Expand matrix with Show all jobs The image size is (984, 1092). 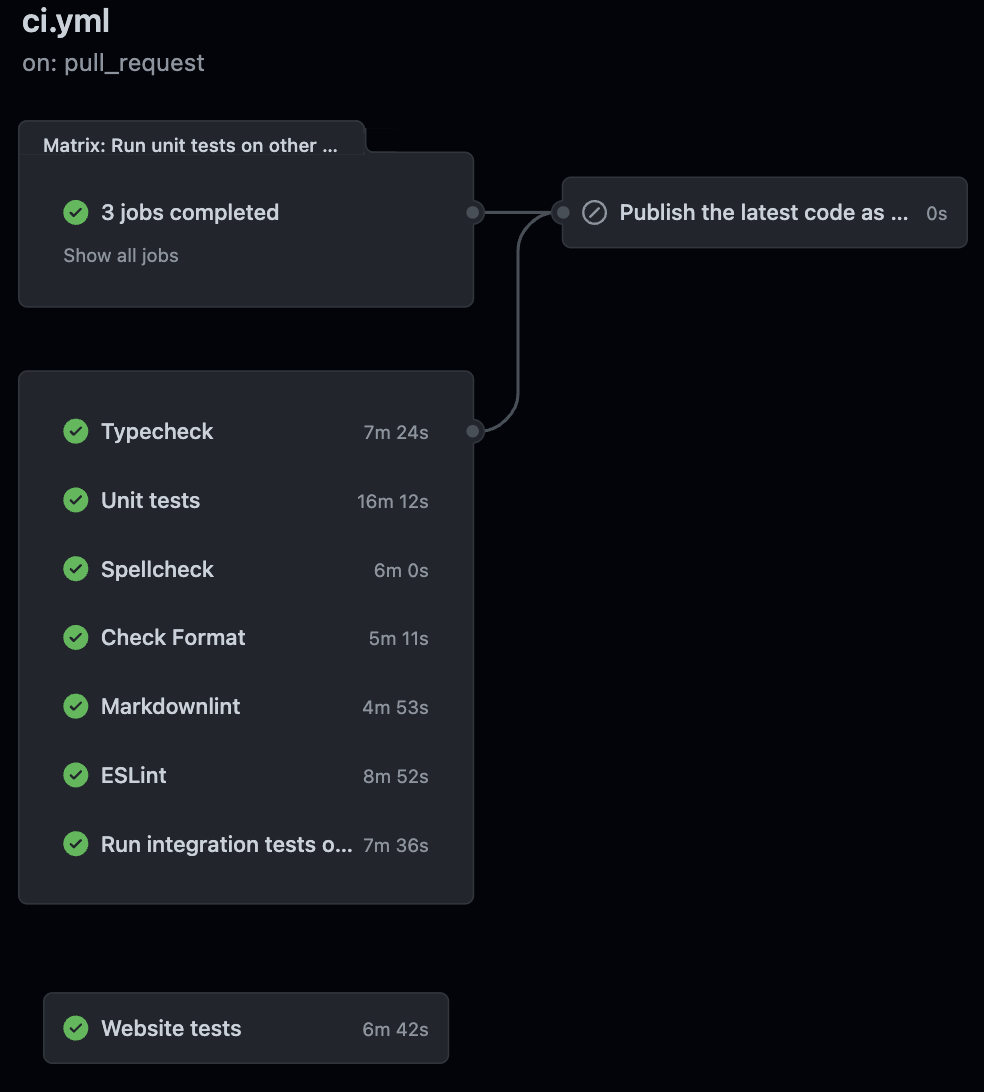coord(121,255)
